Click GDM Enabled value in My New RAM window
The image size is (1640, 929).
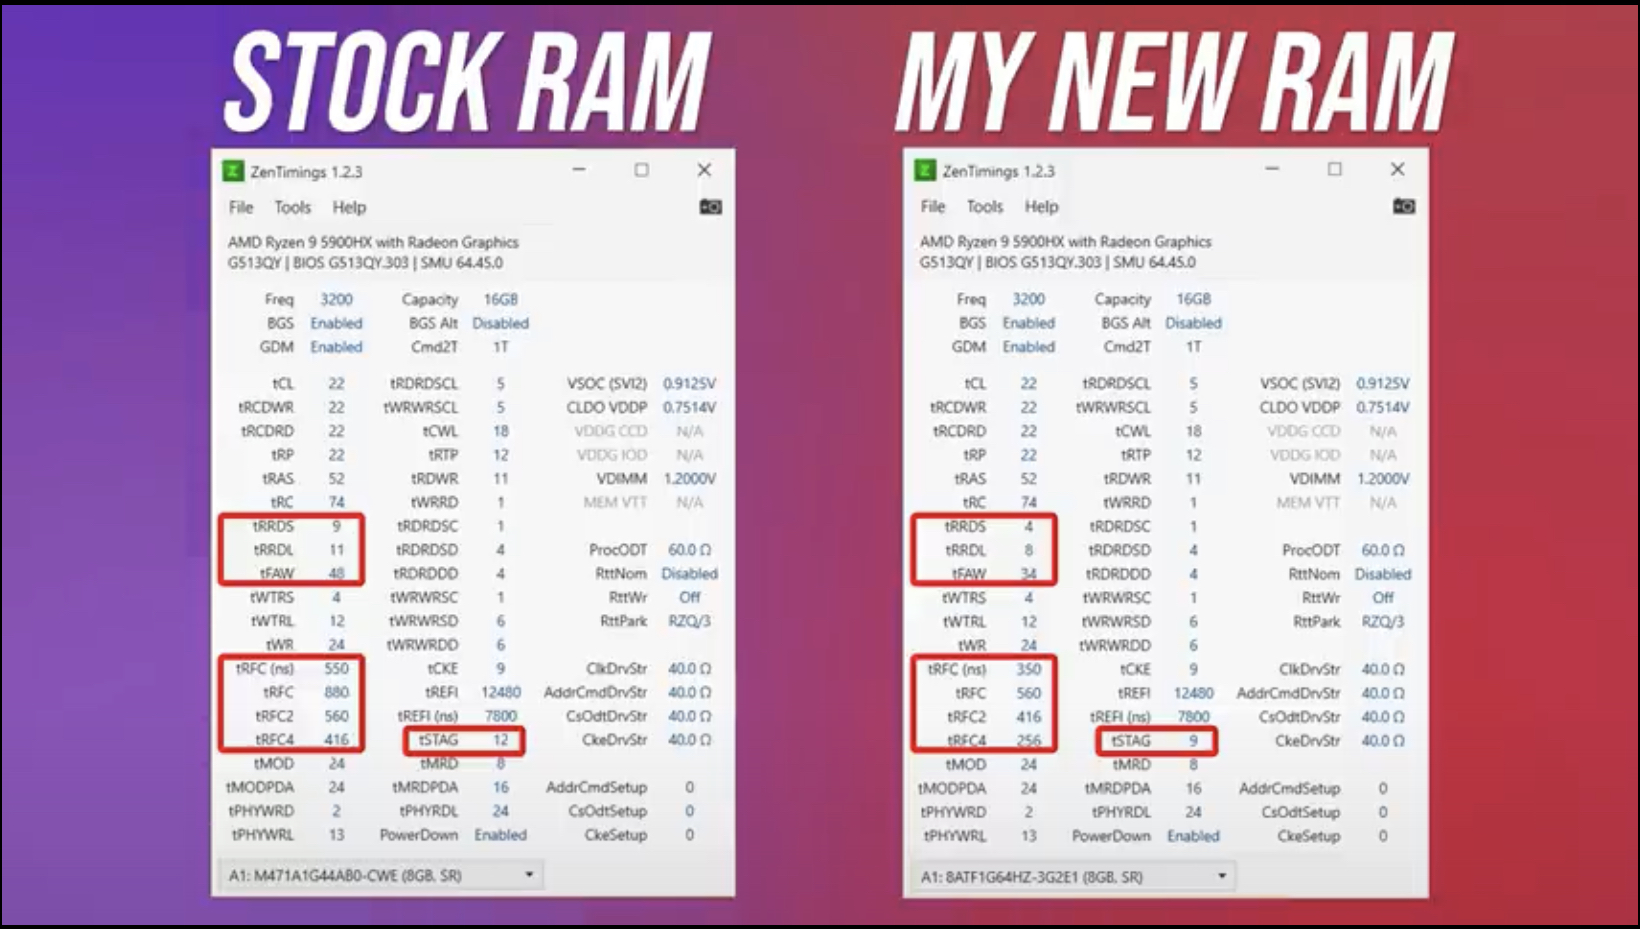point(1028,346)
